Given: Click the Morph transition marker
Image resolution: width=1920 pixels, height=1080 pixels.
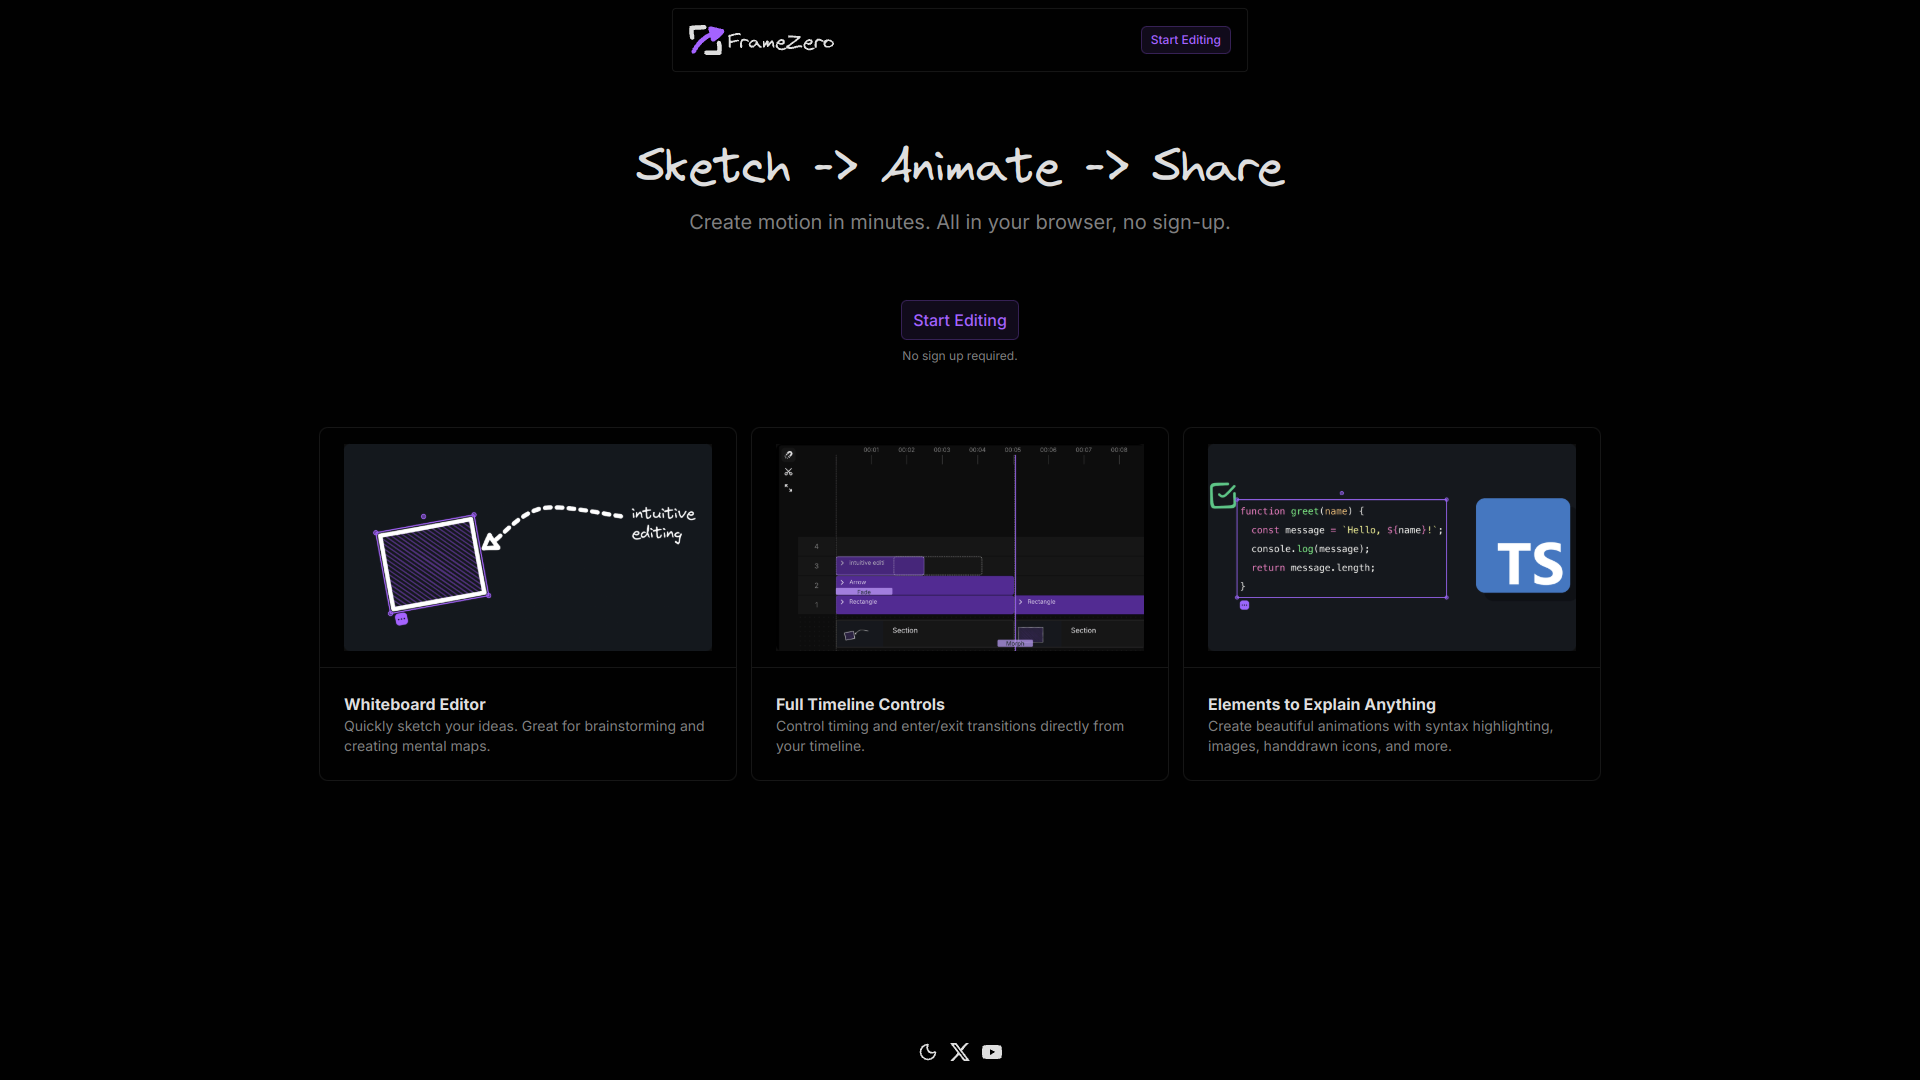Looking at the screenshot, I should point(1015,643).
